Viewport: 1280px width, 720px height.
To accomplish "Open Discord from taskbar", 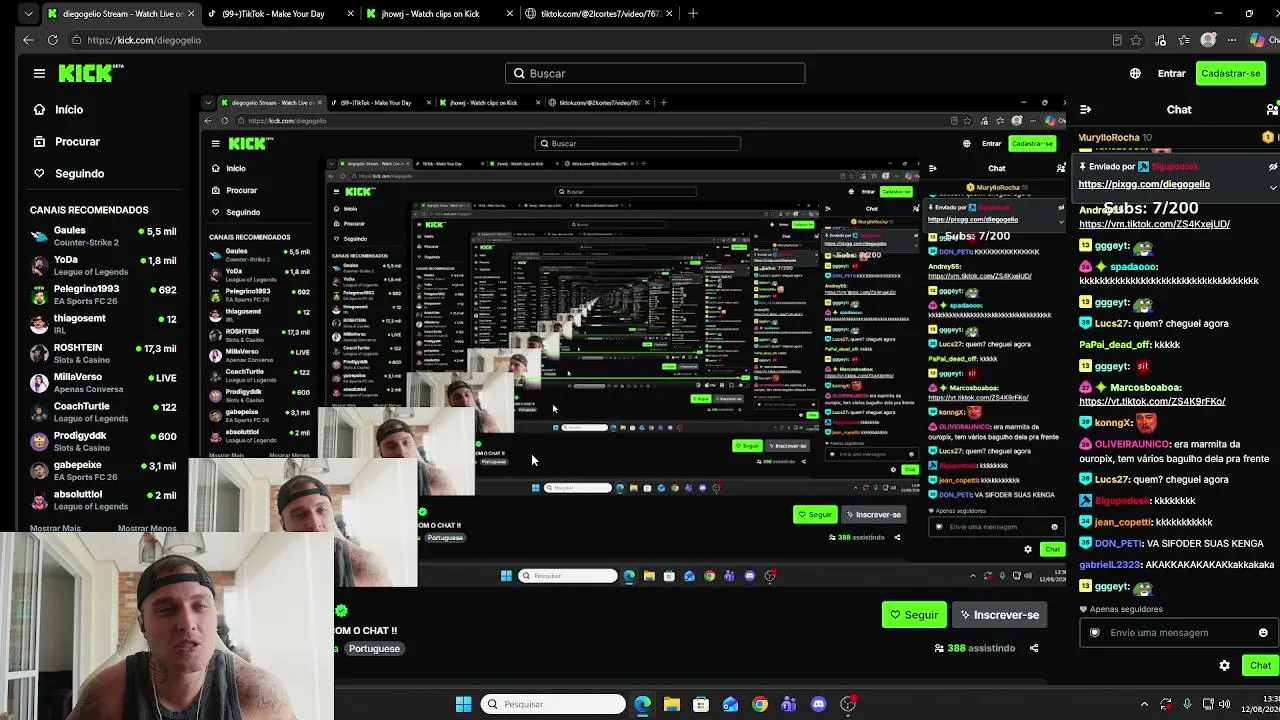I will pos(819,704).
